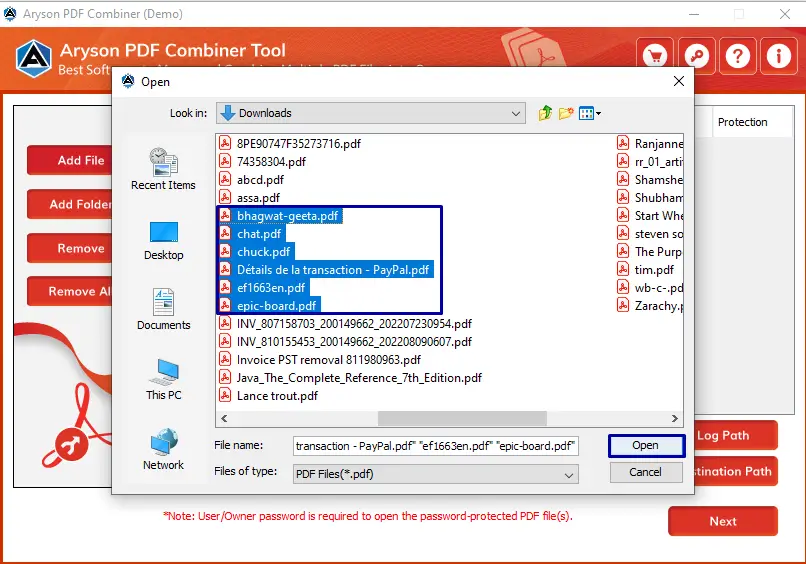Image resolution: width=806 pixels, height=564 pixels.
Task: Open Network location in sidebar
Action: [x=163, y=450]
